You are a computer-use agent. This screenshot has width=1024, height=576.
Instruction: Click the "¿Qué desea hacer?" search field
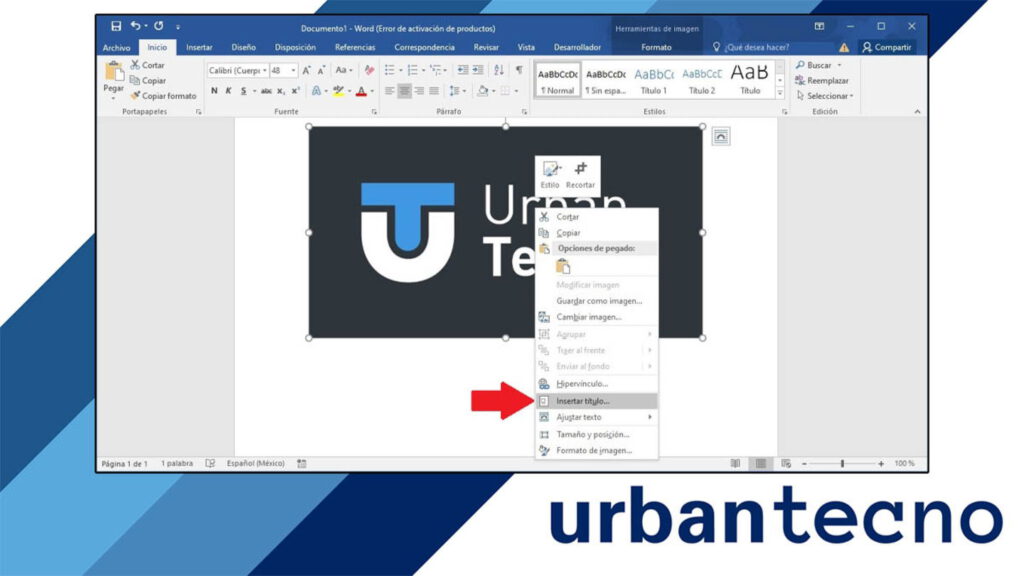point(757,47)
